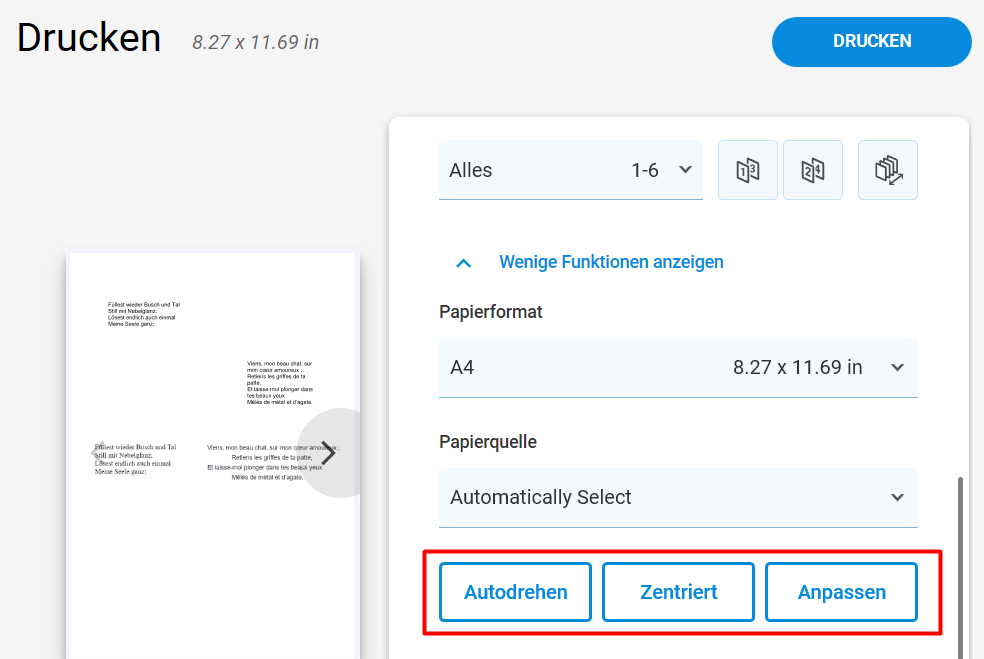984x659 pixels.
Task: Click the upward chevron beside Wenige Funktionen
Action: [x=463, y=263]
